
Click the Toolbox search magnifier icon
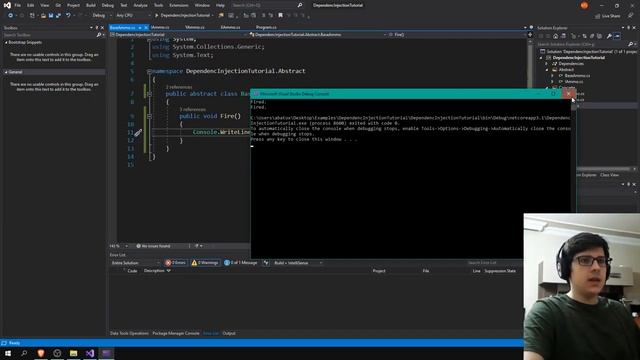click(x=99, y=35)
